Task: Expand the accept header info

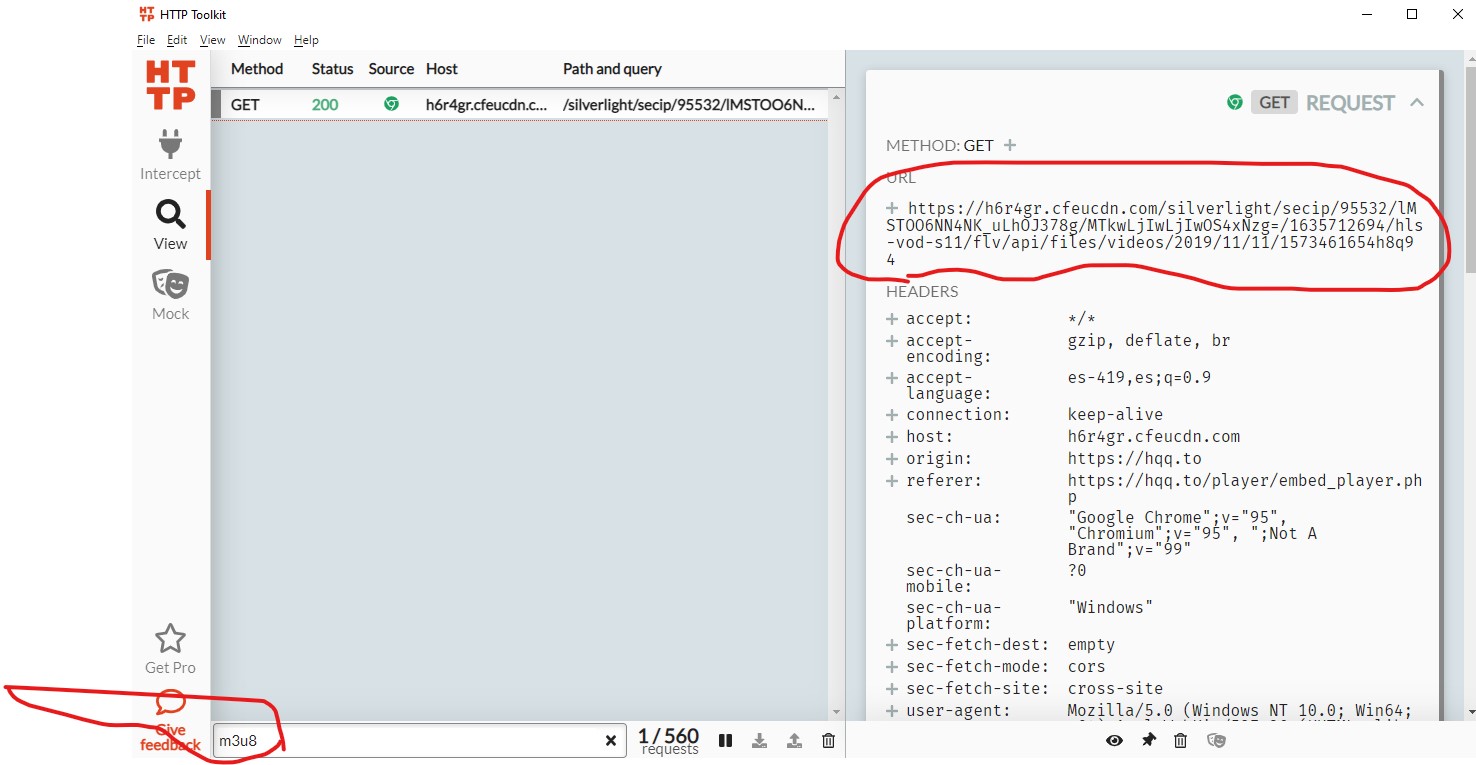Action: pos(892,319)
